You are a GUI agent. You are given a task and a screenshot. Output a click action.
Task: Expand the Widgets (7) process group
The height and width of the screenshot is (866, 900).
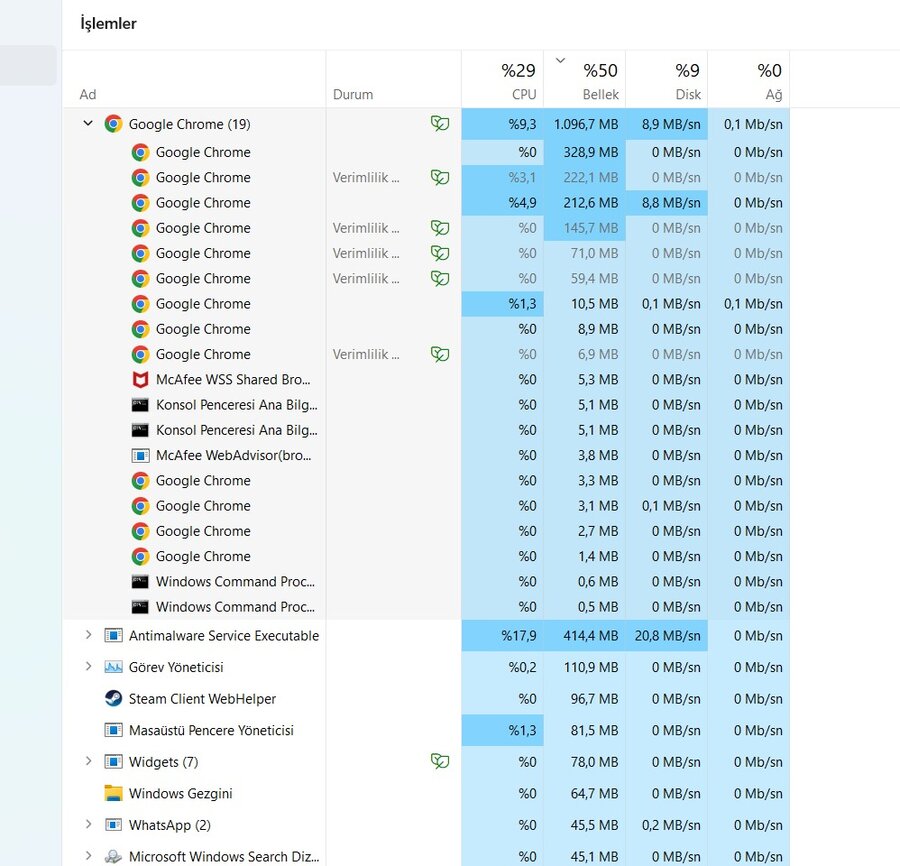click(88, 762)
